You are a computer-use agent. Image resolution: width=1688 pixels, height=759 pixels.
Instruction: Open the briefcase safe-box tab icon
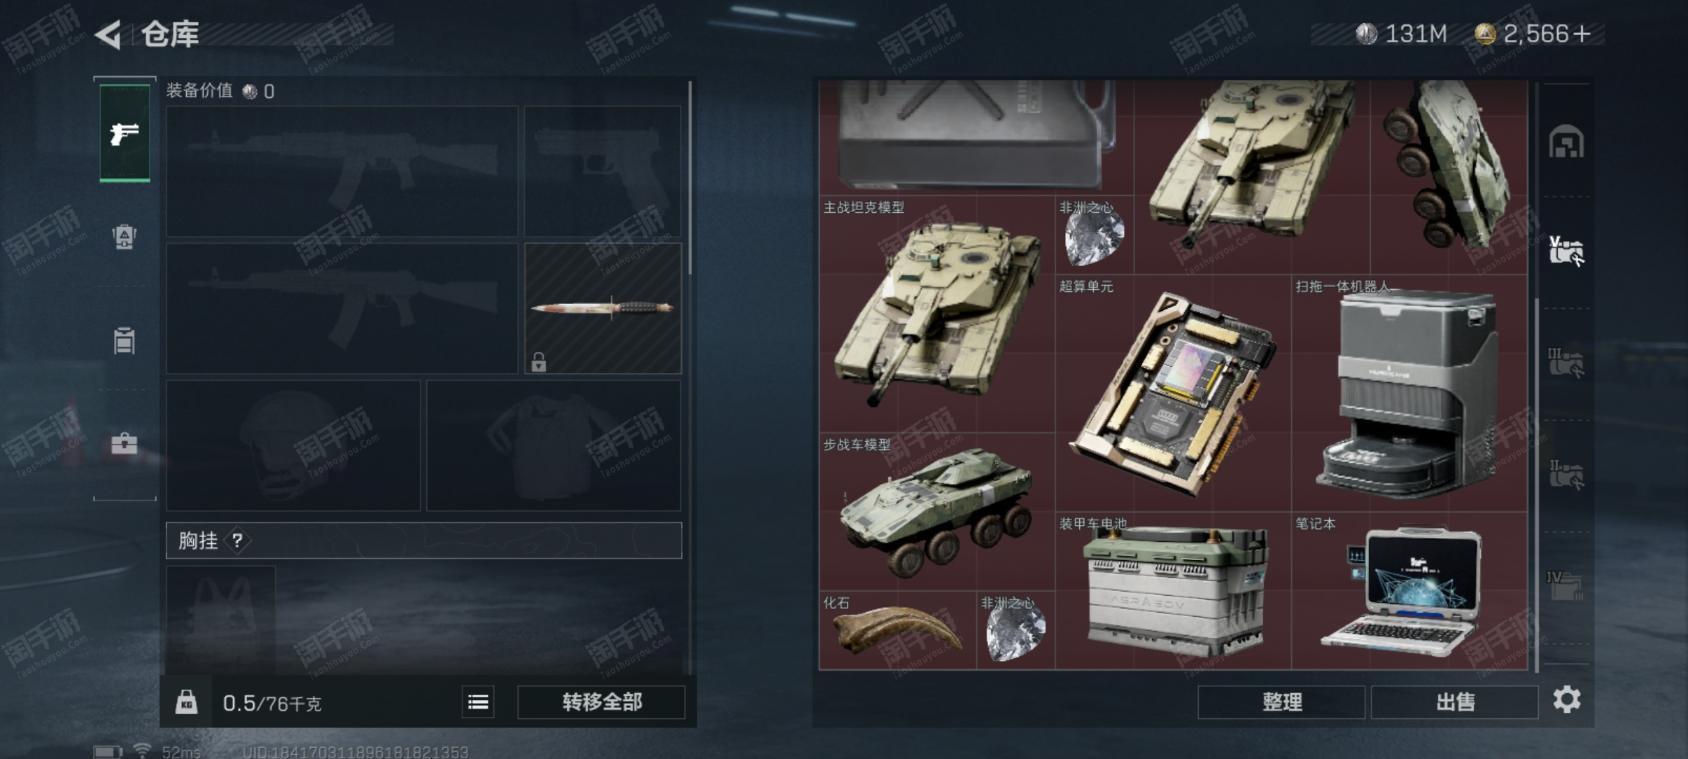click(124, 443)
